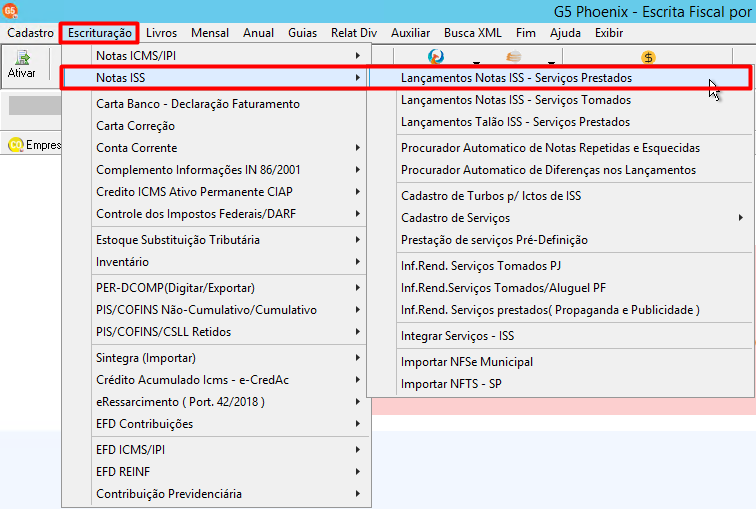Open the Ajuda menu
The image size is (756, 509).
tap(565, 33)
